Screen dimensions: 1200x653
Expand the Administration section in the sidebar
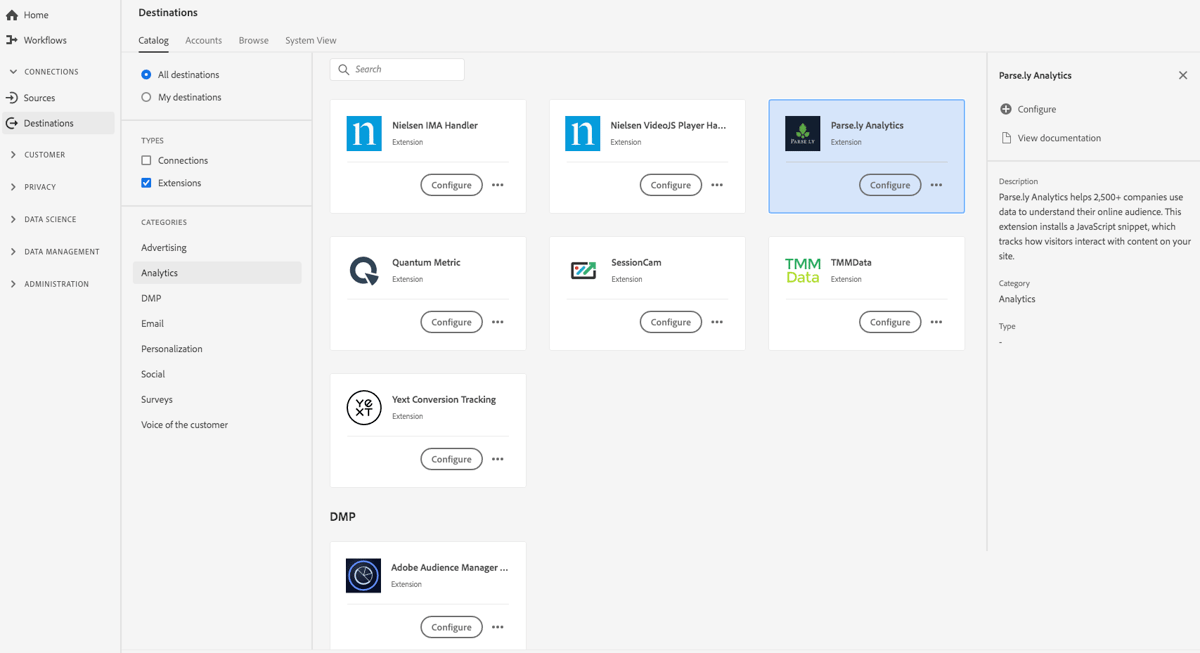coord(12,283)
